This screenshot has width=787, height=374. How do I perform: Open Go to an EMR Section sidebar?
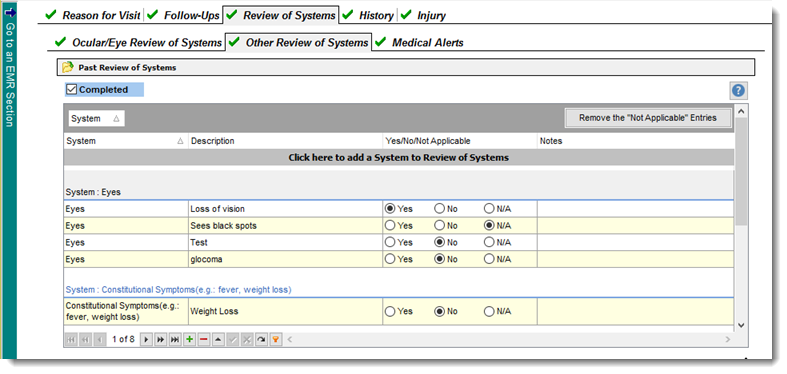pyautogui.click(x=9, y=75)
